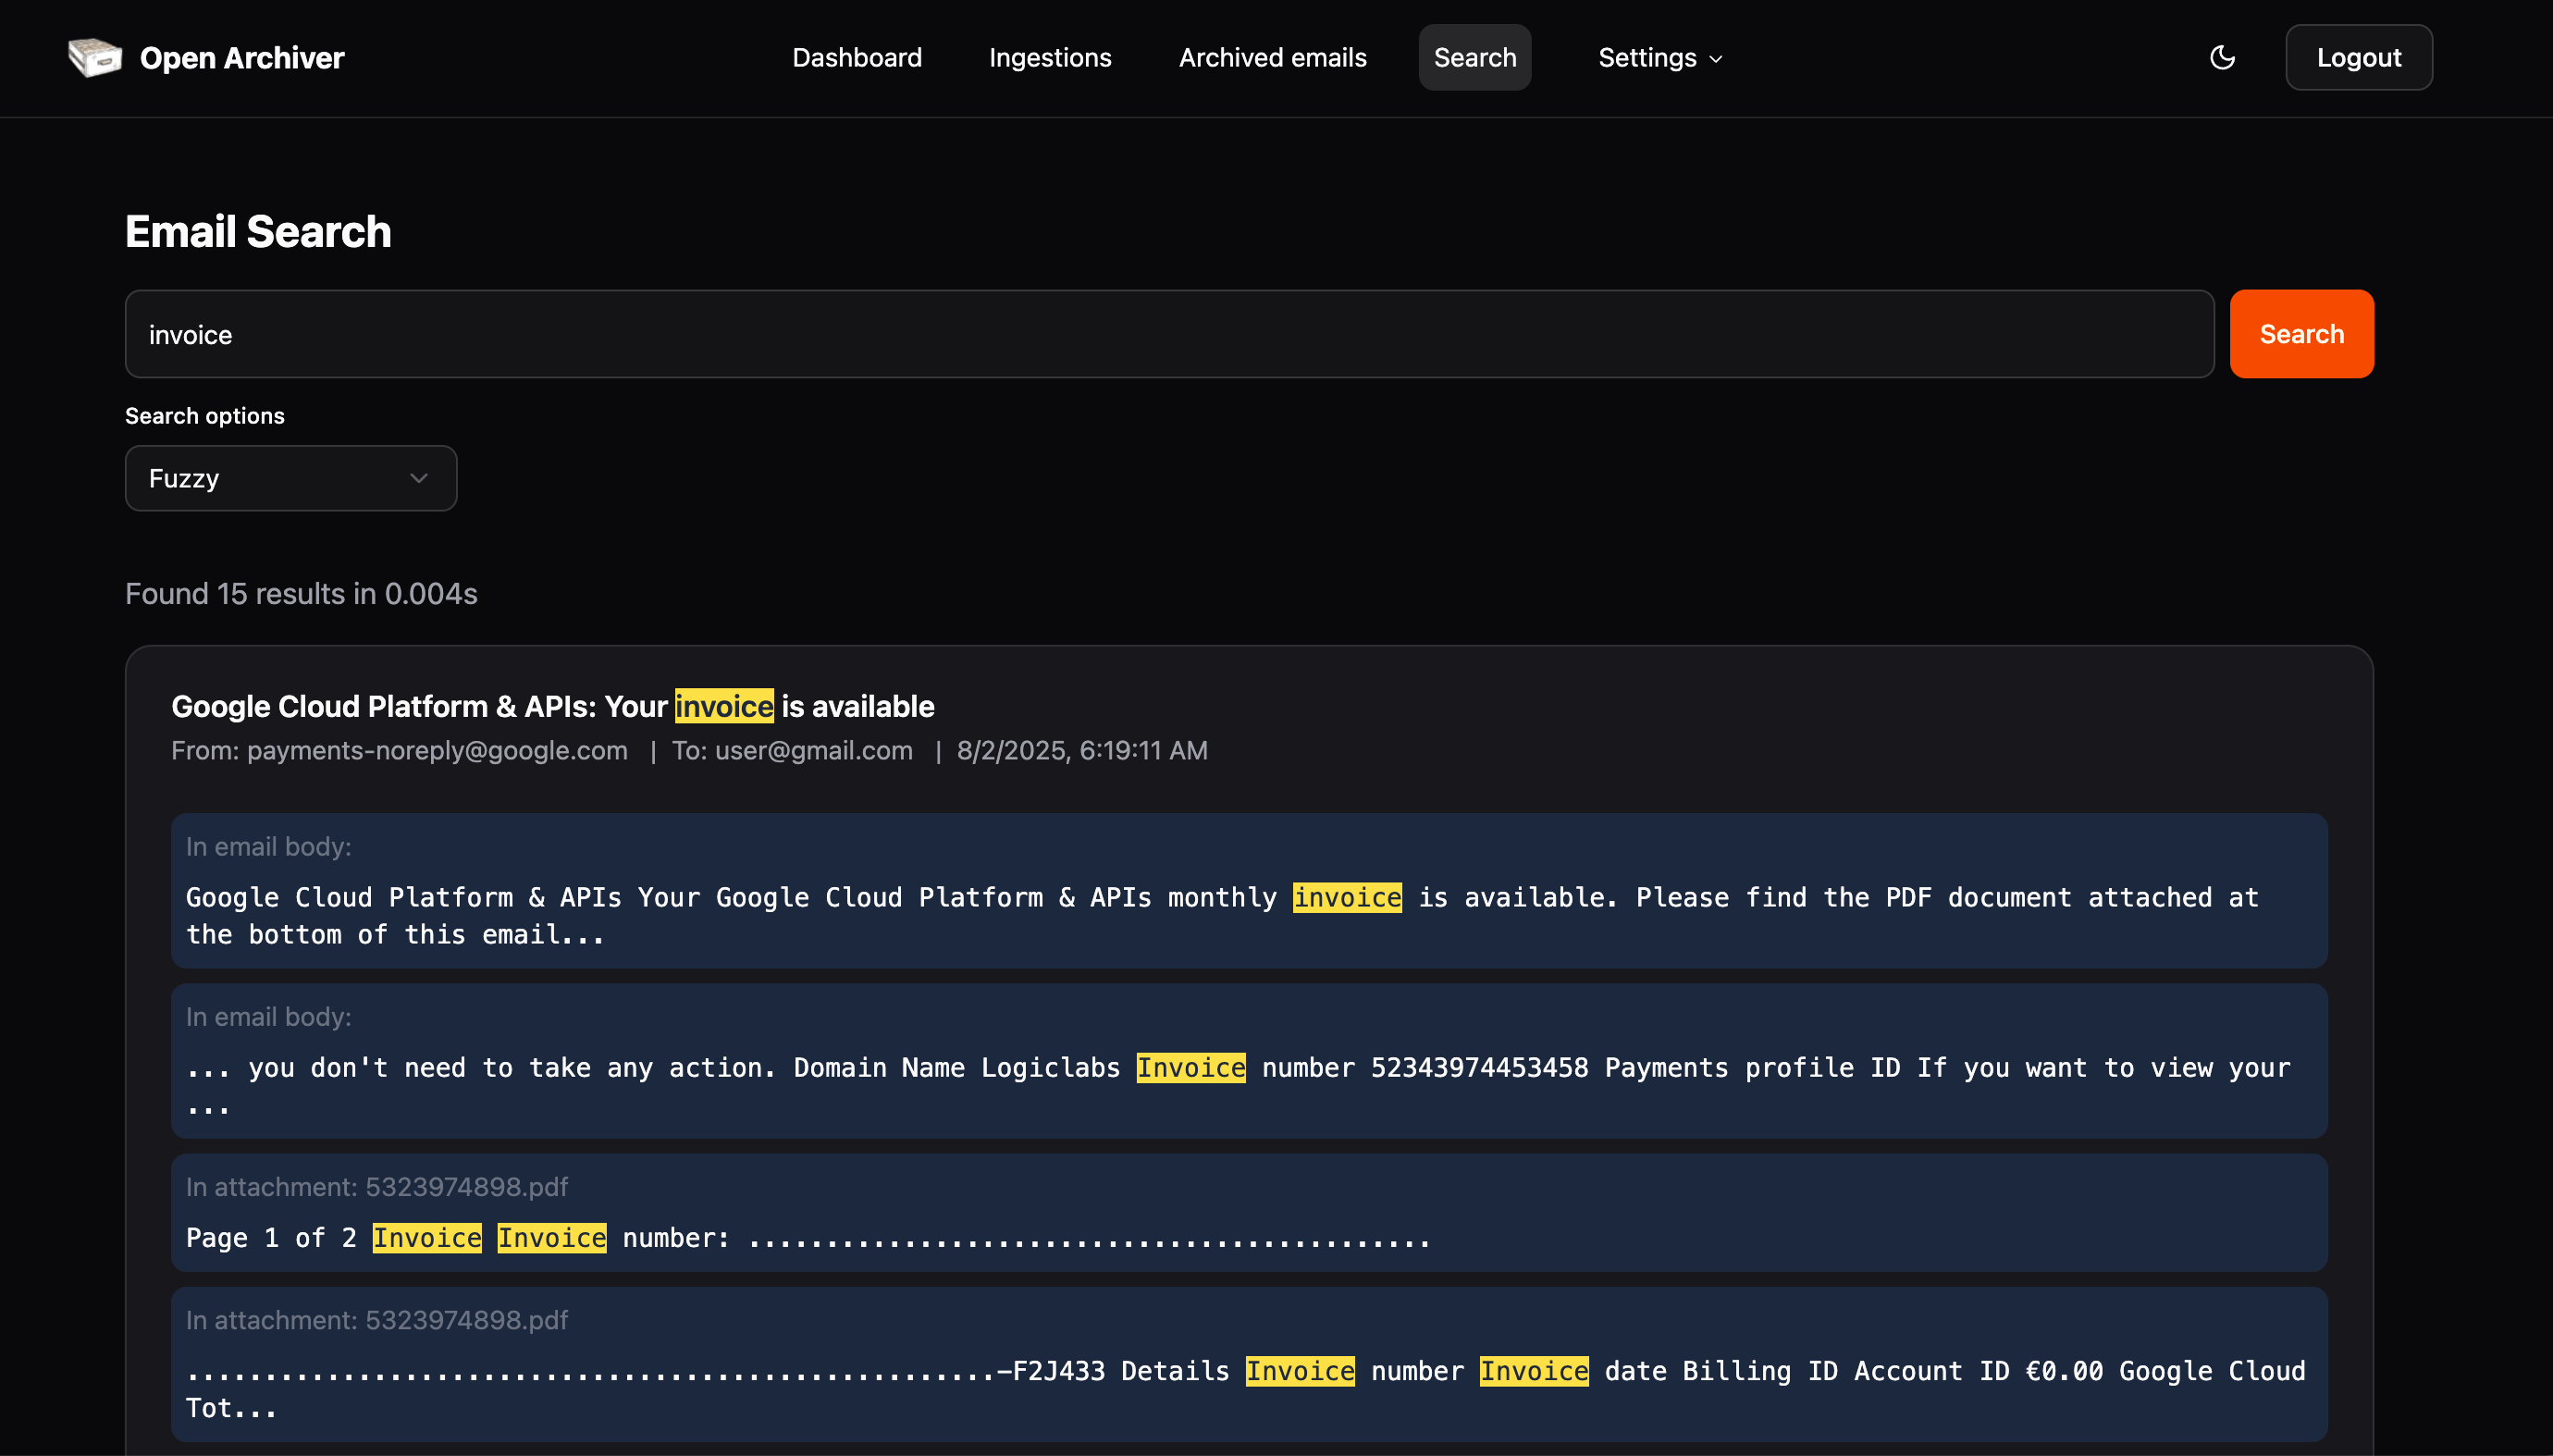Focus the invoice search query field
The width and height of the screenshot is (2553, 1456).
[1169, 334]
